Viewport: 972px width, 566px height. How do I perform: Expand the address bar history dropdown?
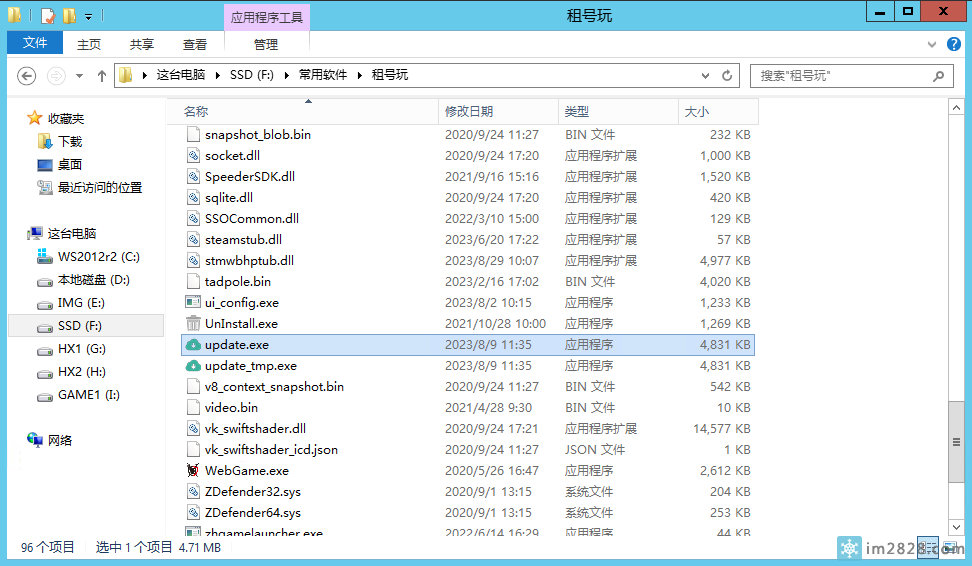pos(705,76)
